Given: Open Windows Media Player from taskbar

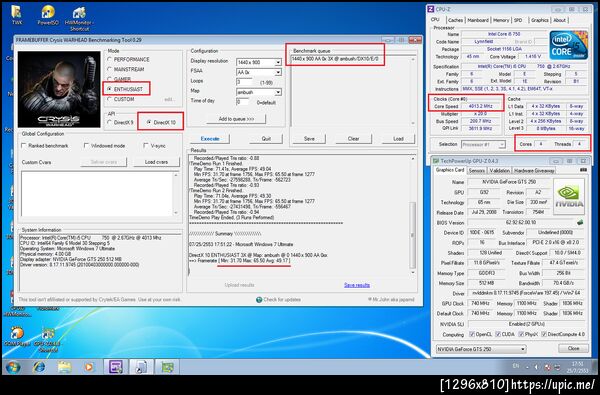Looking at the screenshot, I should click(89, 367).
